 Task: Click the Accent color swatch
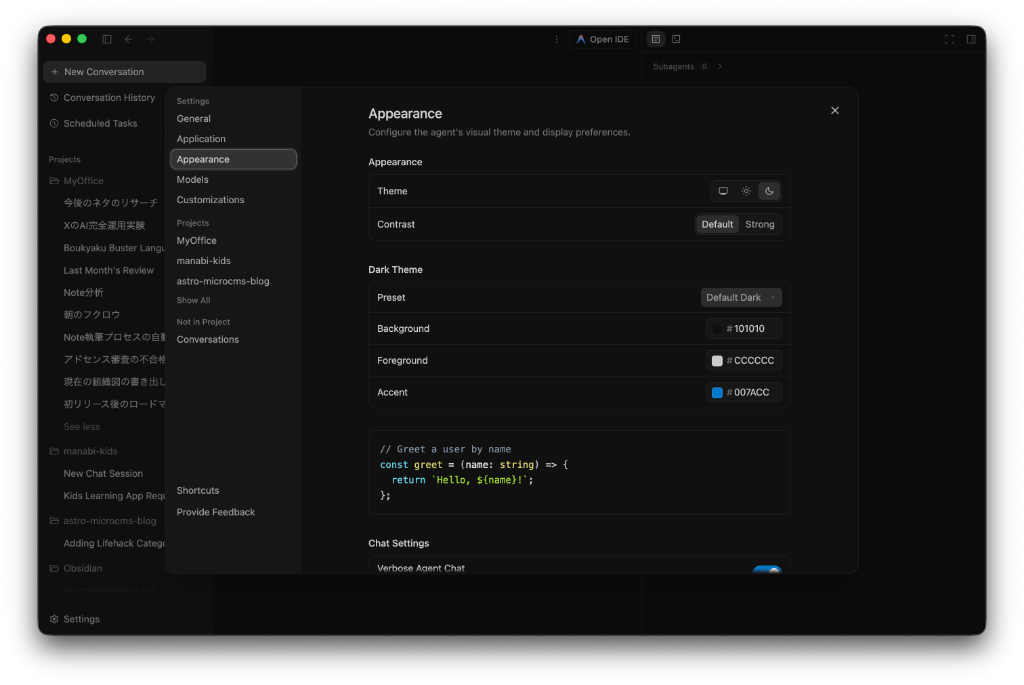717,393
